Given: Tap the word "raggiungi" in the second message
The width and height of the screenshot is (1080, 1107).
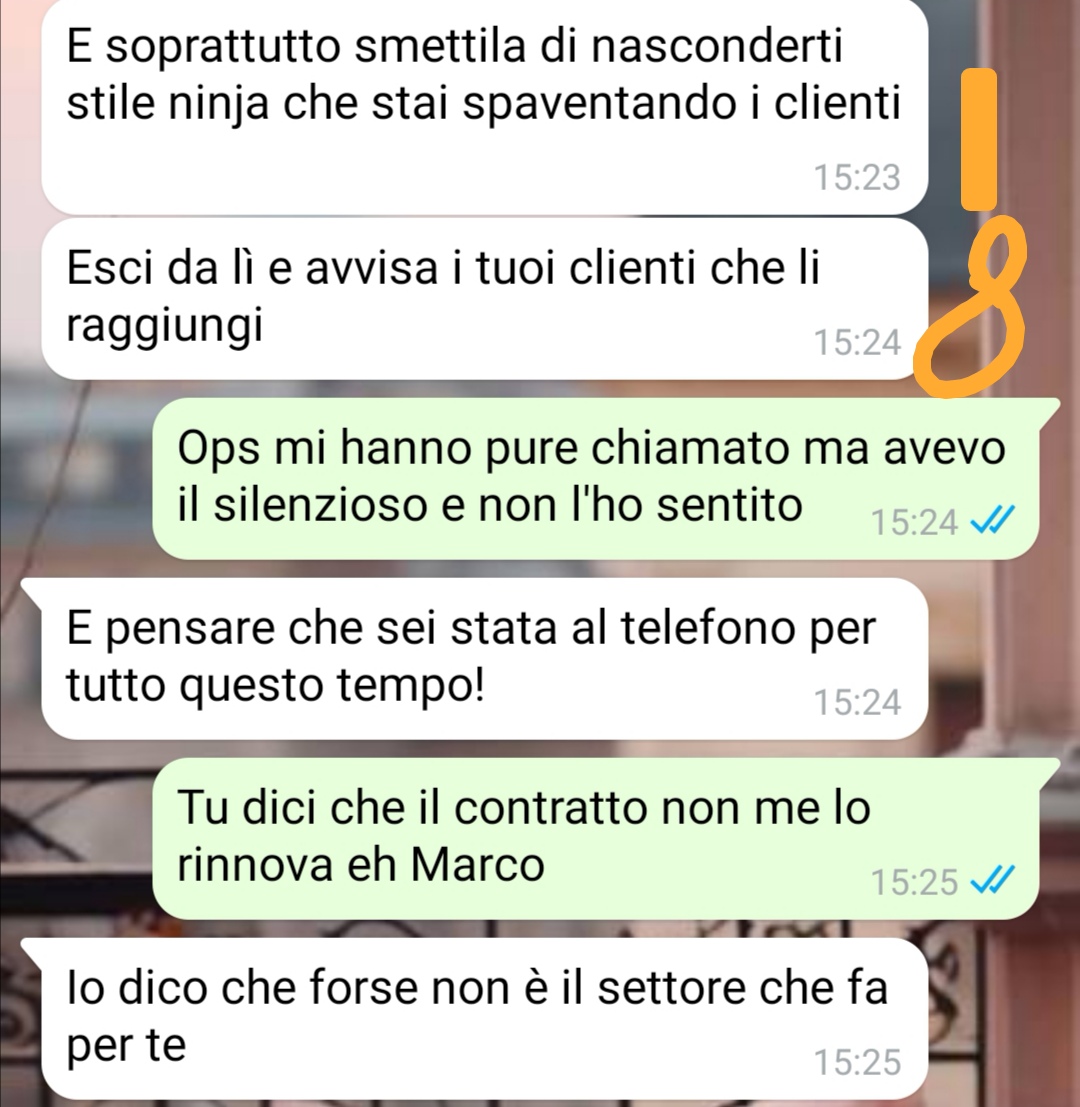Looking at the screenshot, I should point(164,327).
